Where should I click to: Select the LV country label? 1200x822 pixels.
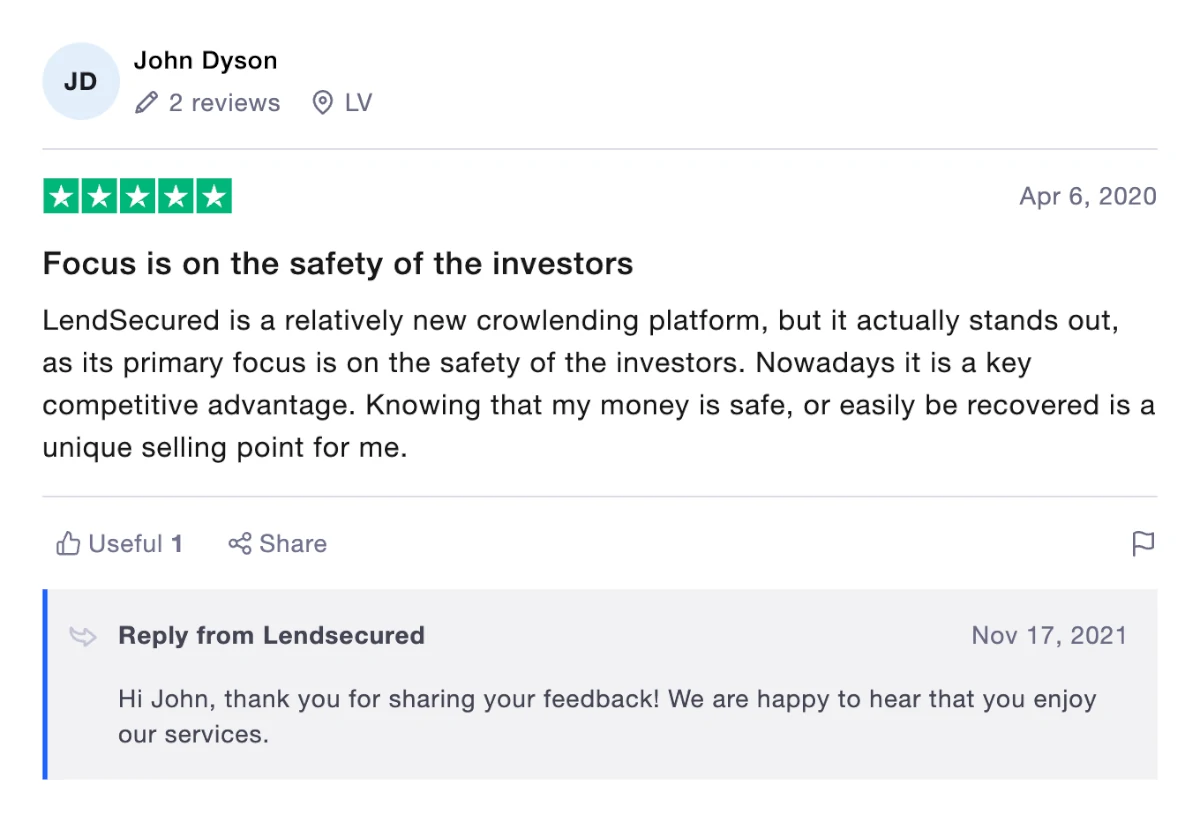point(358,103)
